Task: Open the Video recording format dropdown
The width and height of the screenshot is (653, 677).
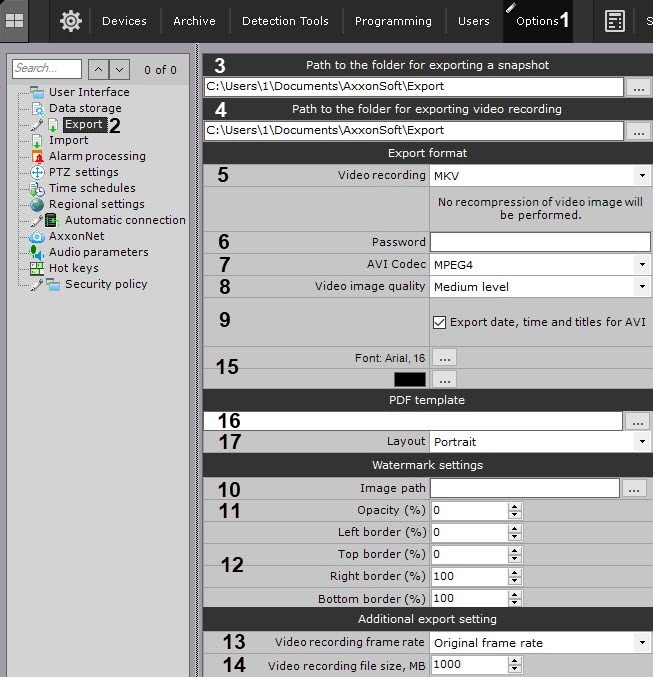Action: coord(642,175)
